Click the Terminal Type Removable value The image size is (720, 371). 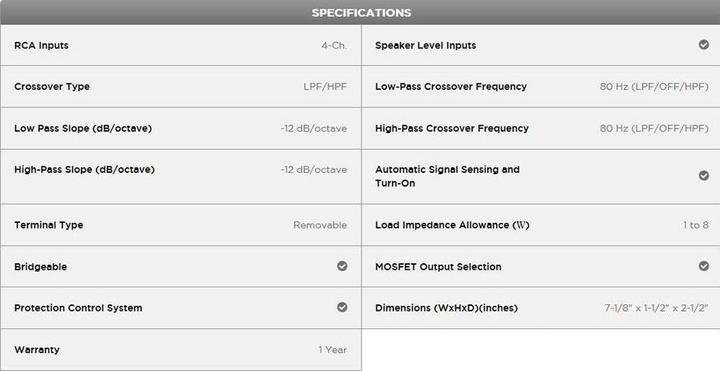(320, 225)
